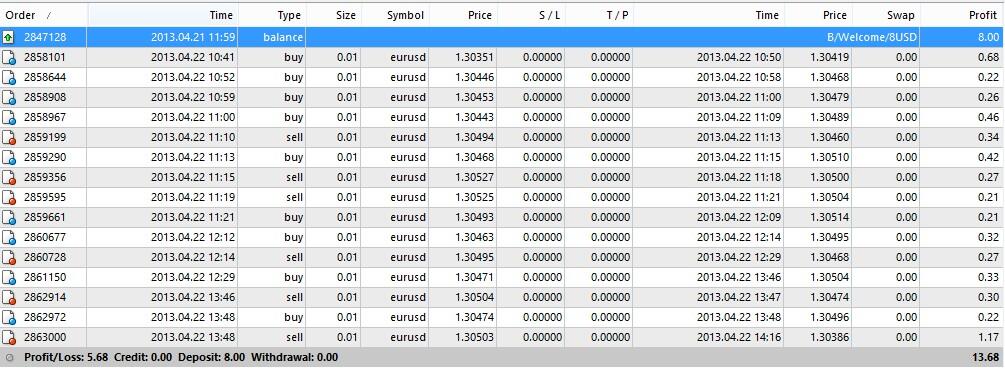Image resolution: width=1005 pixels, height=368 pixels.
Task: Select close price 1.30386
Action: tap(829, 337)
